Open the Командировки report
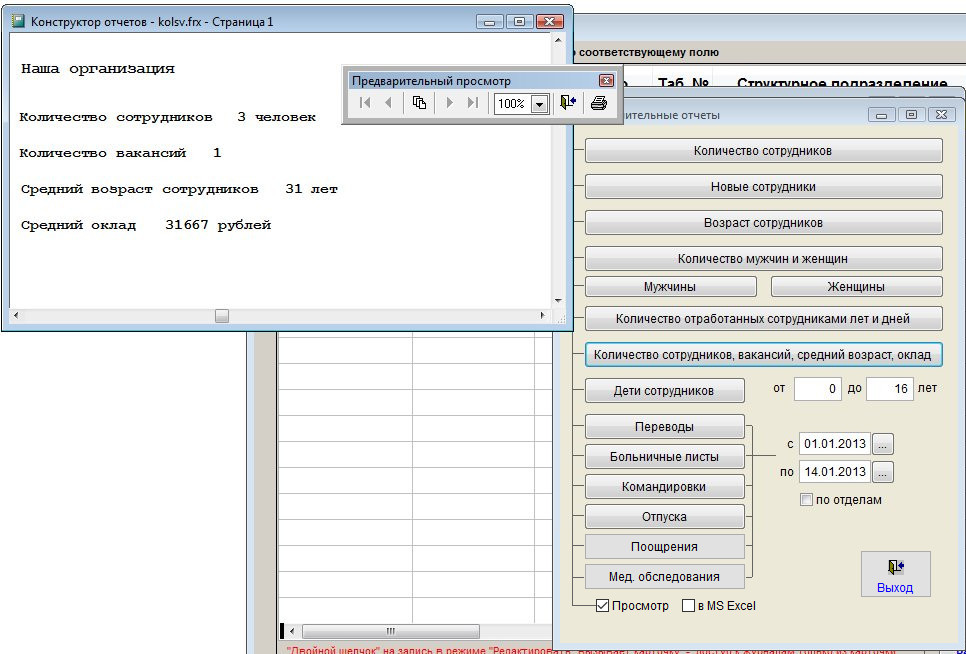966x654 pixels. coord(664,486)
